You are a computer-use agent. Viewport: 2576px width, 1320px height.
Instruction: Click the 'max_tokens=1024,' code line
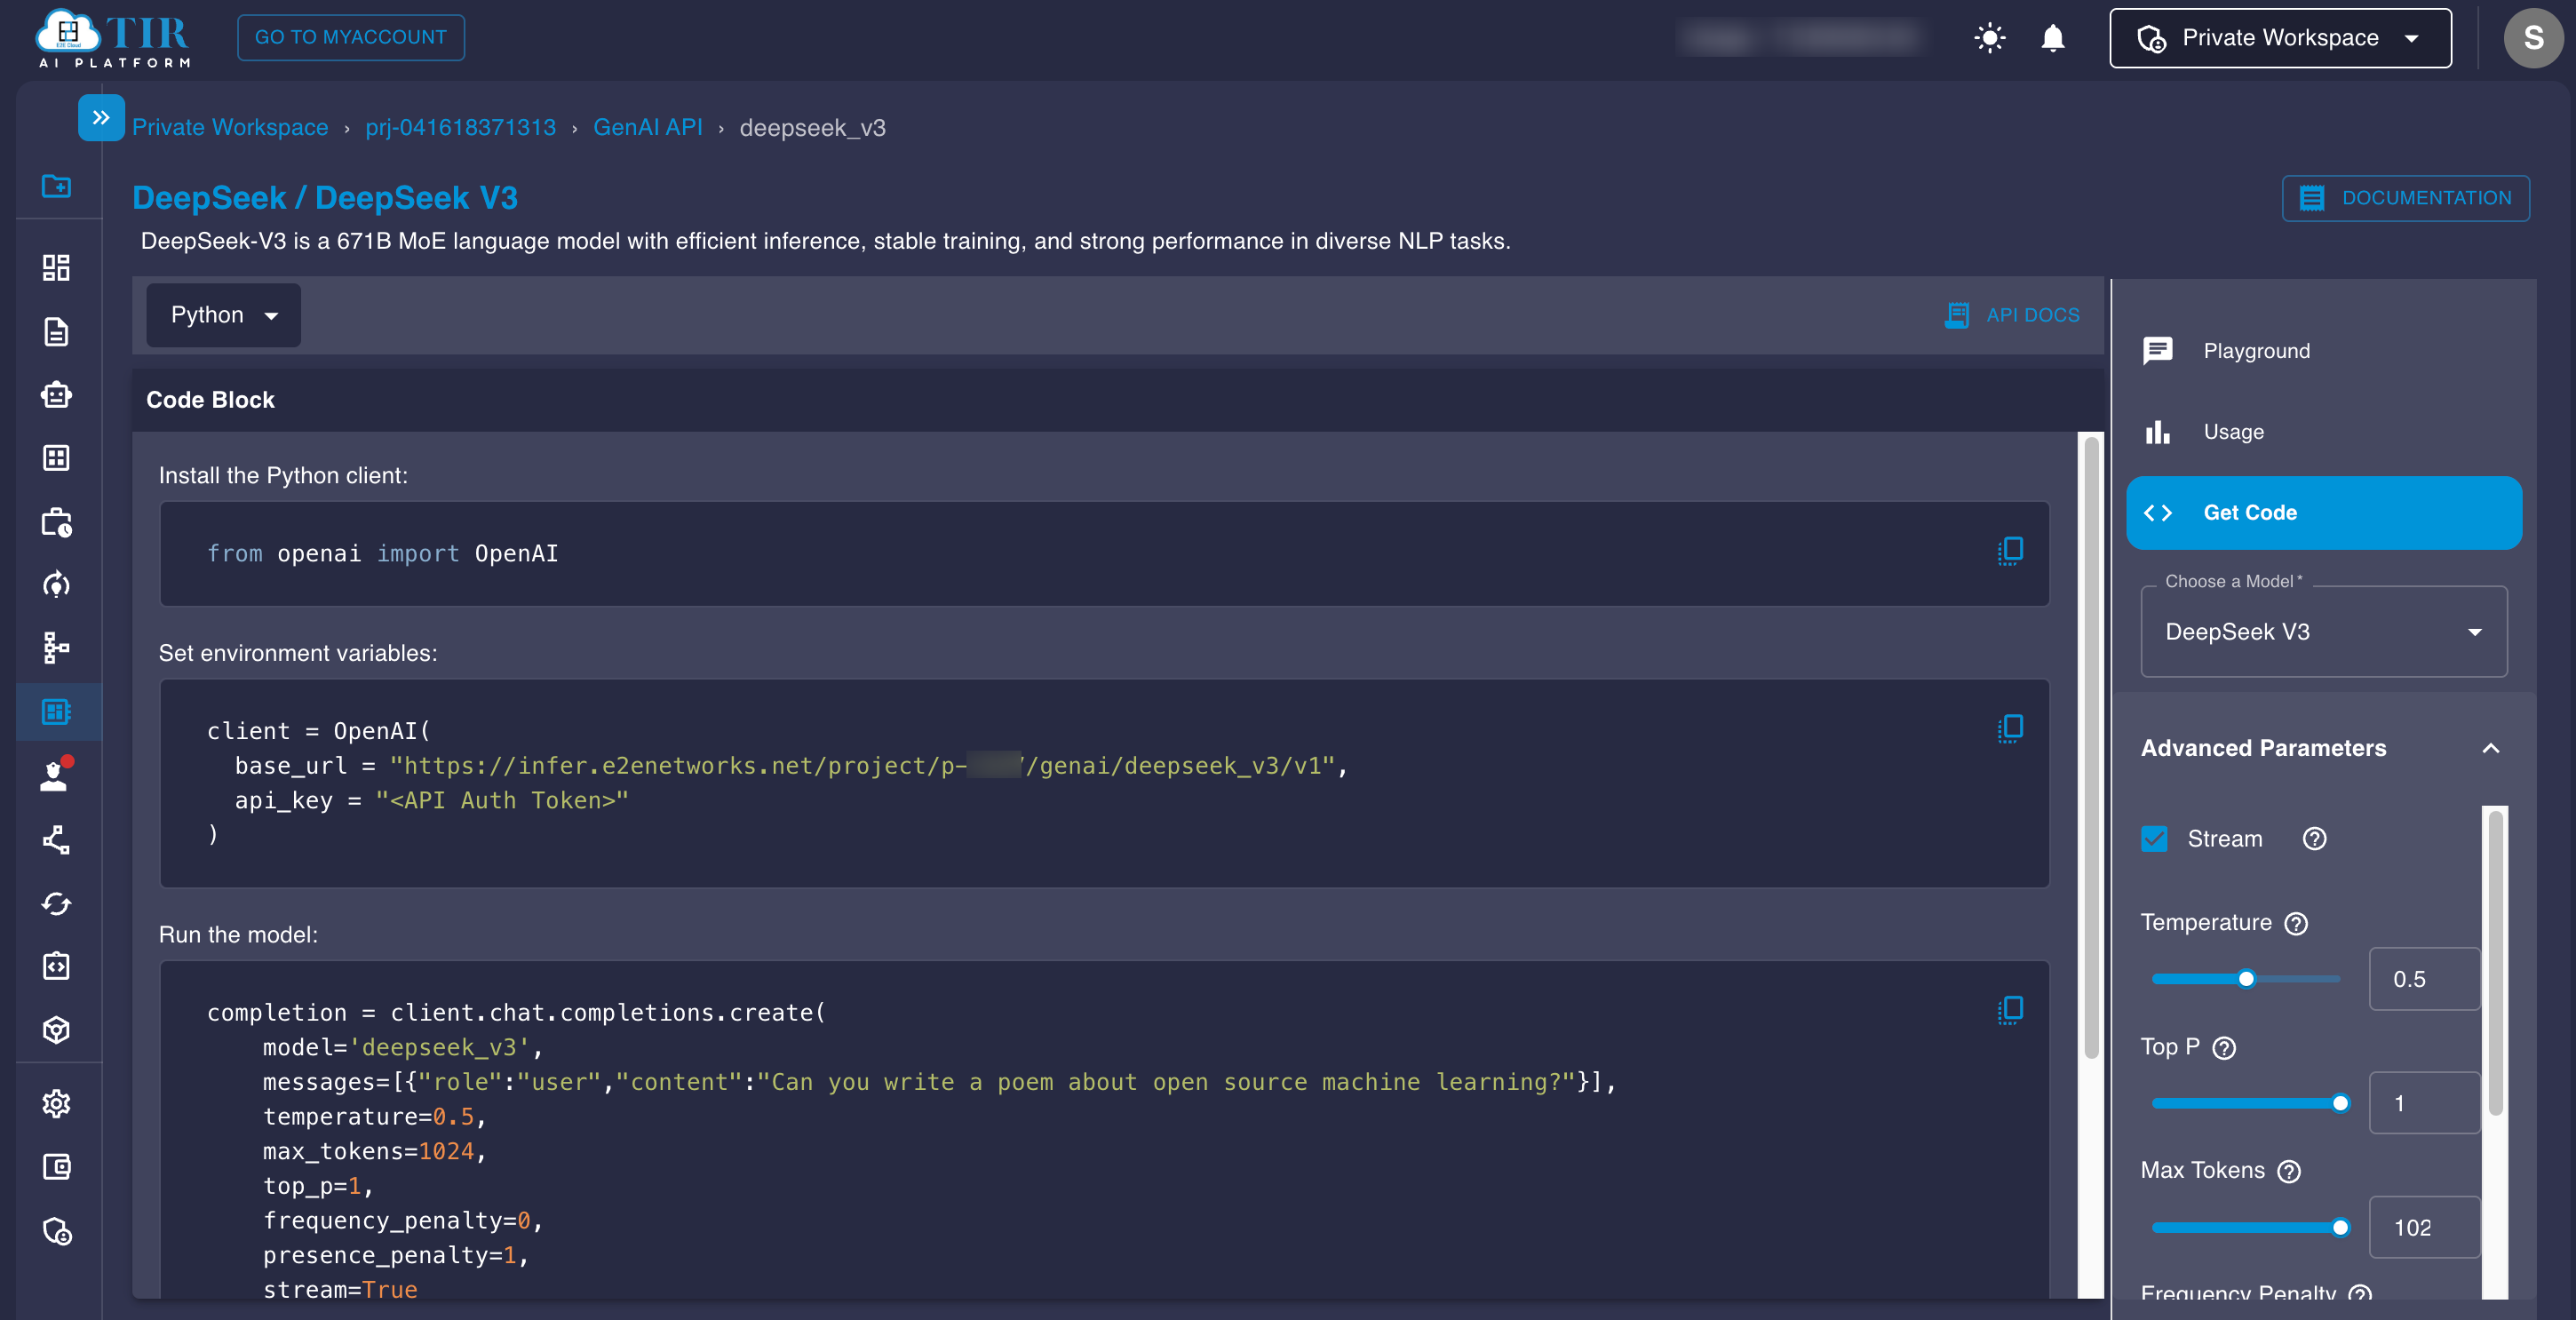click(x=374, y=1152)
